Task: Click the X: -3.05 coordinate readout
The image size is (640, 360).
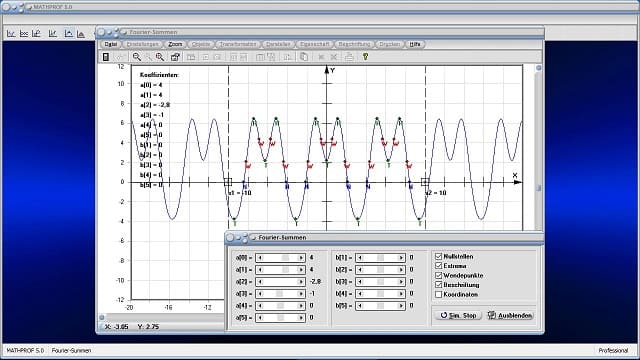Action: 117,327
